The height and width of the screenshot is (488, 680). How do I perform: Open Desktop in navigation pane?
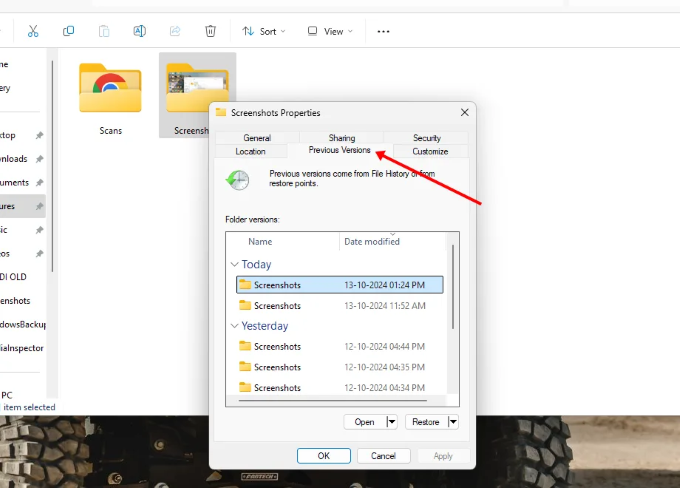pyautogui.click(x=23, y=135)
